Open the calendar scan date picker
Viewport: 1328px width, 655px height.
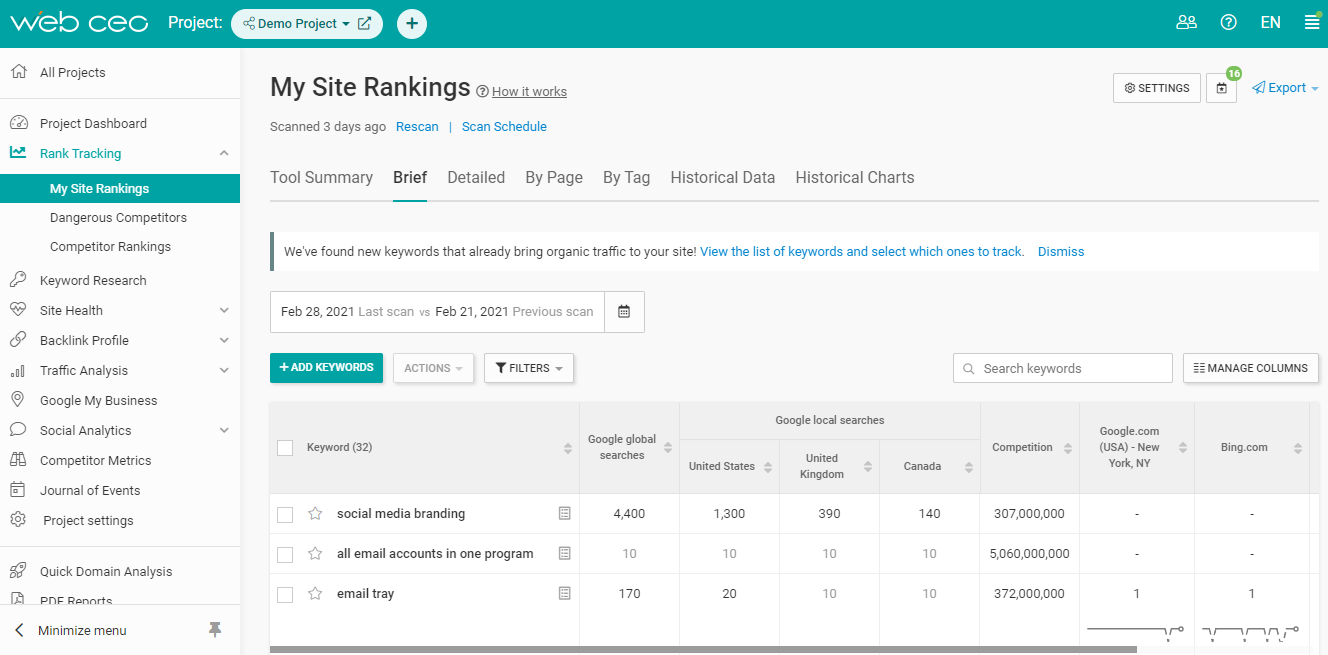(x=624, y=311)
